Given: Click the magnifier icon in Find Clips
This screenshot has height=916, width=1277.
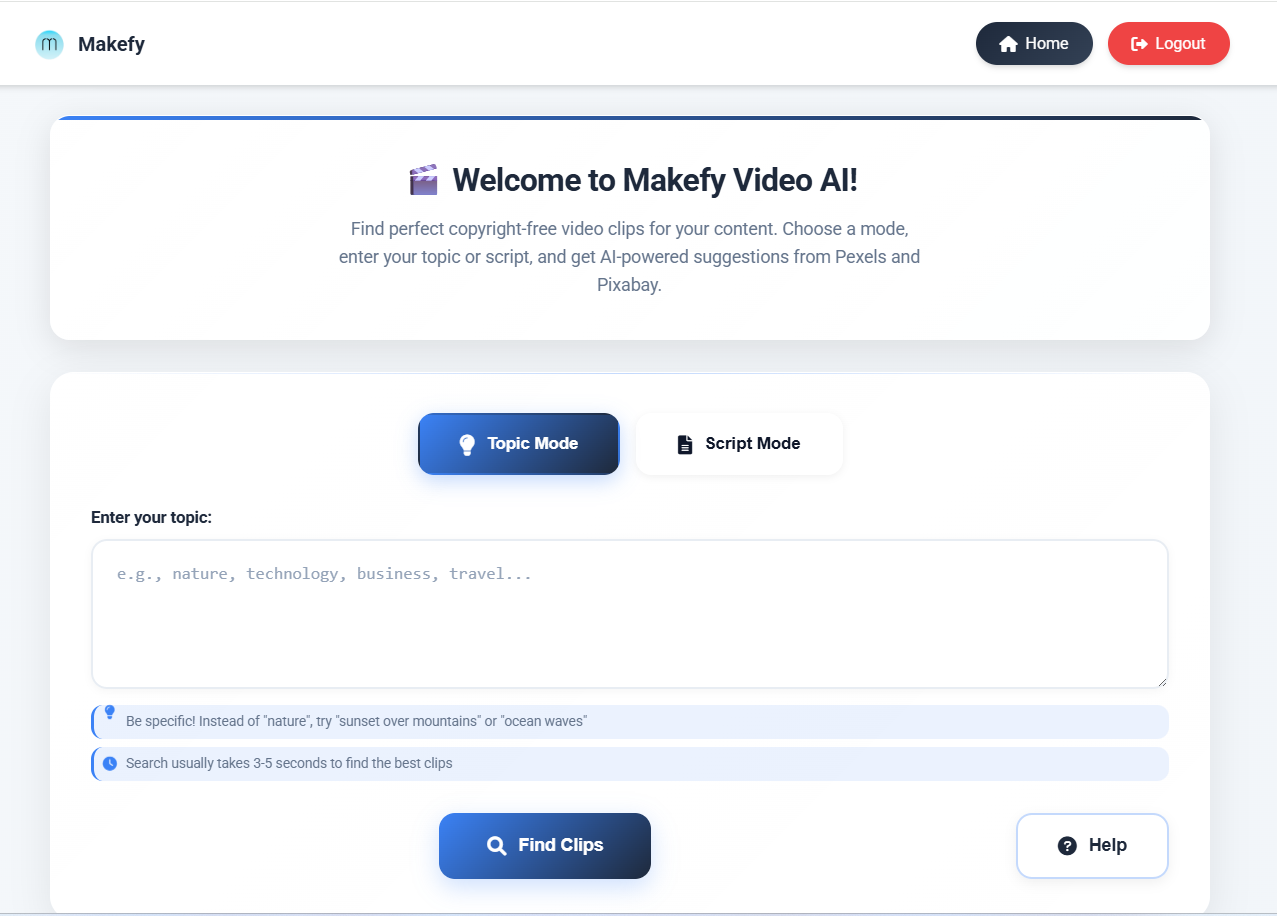Looking at the screenshot, I should point(497,845).
